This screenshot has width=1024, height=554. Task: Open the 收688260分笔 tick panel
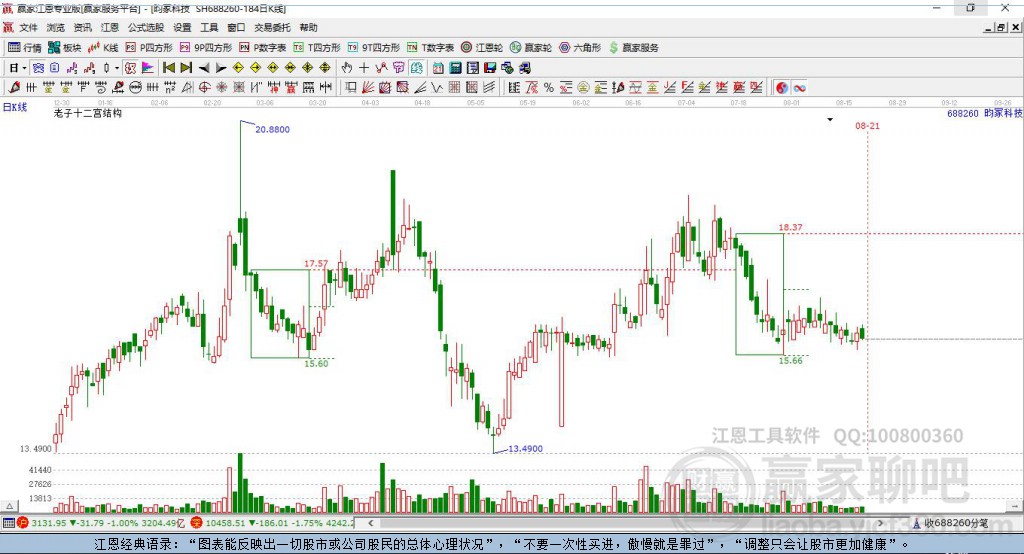(x=950, y=523)
